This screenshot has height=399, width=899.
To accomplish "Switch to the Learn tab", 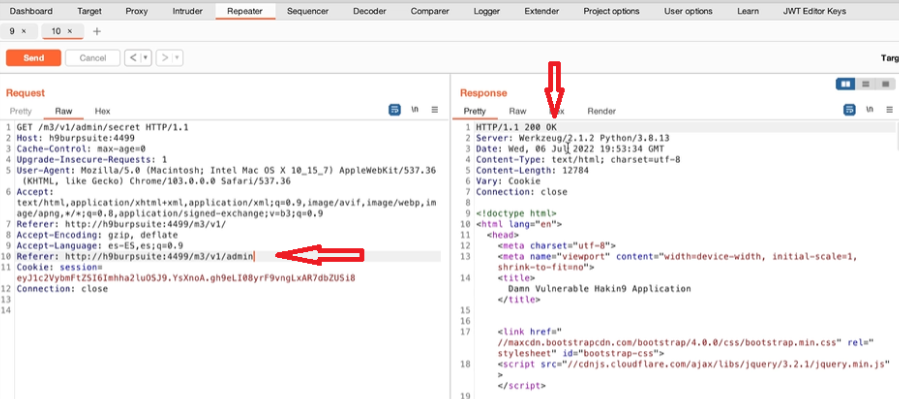I will tap(748, 11).
